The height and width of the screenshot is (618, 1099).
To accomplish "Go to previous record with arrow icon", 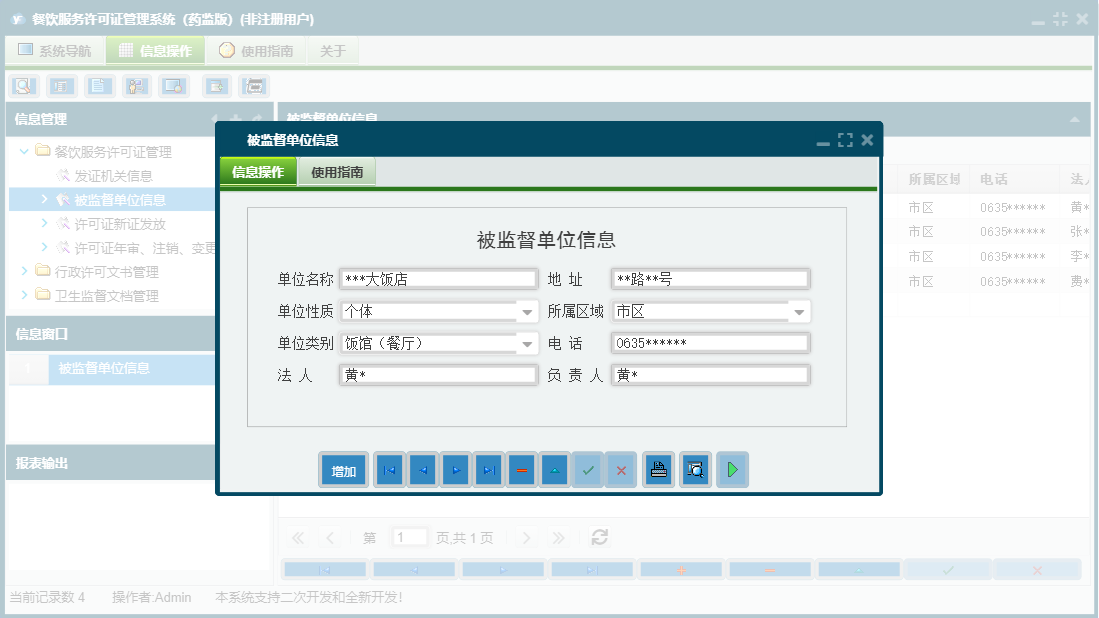I will pyautogui.click(x=421, y=469).
